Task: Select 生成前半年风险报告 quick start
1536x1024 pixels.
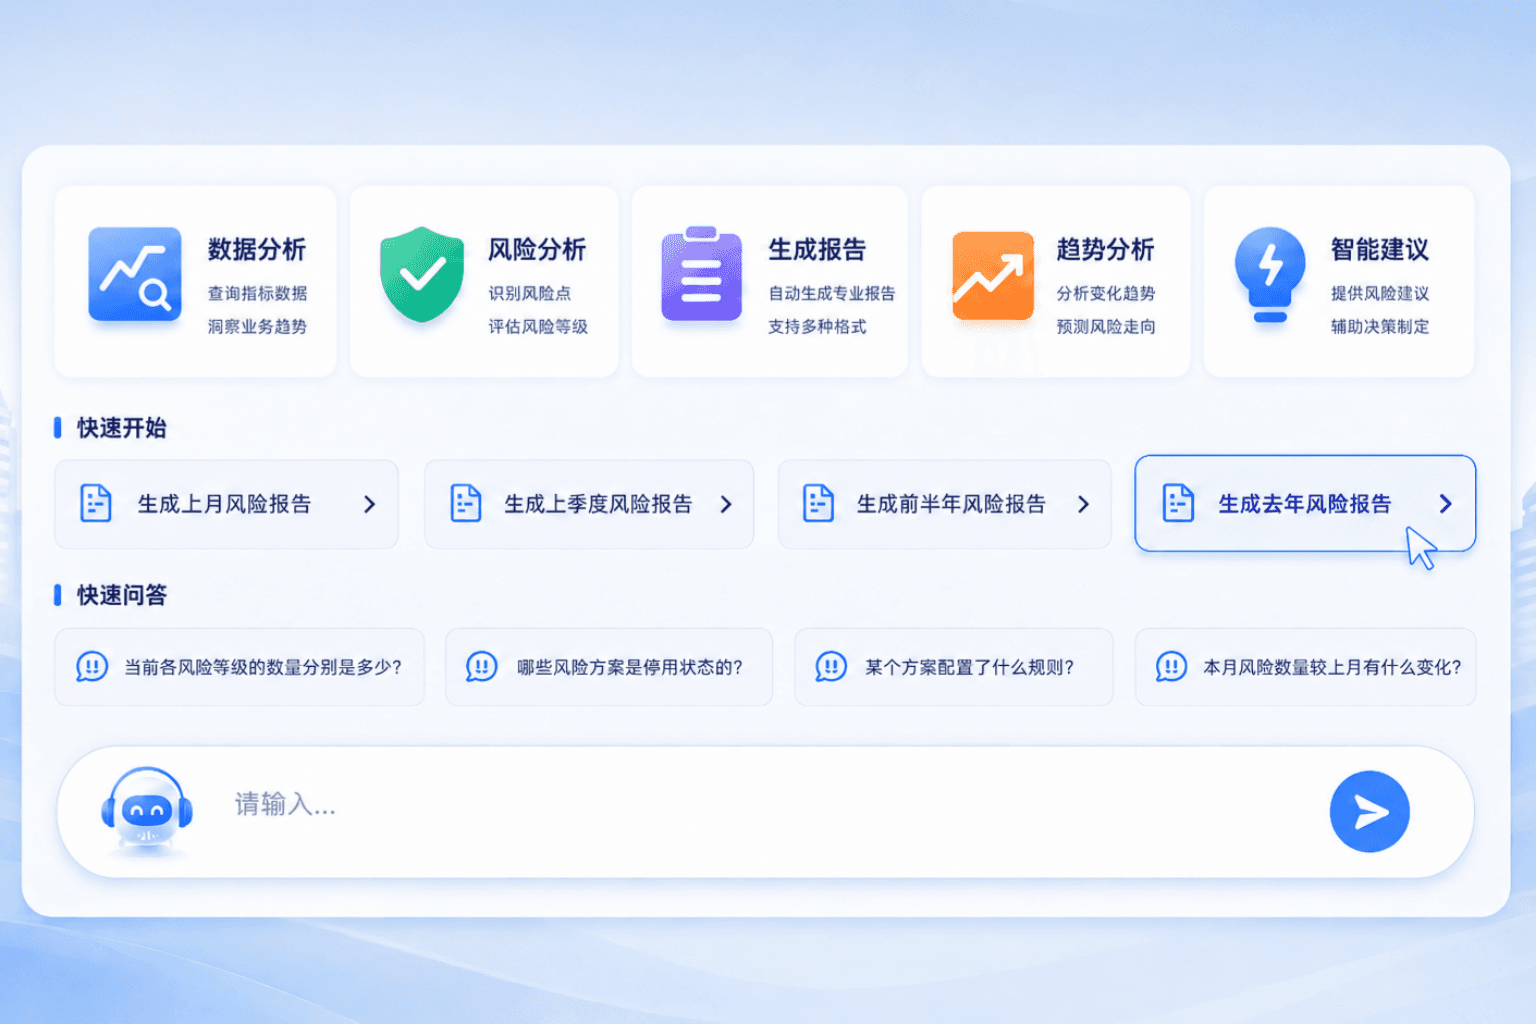Action: [945, 504]
